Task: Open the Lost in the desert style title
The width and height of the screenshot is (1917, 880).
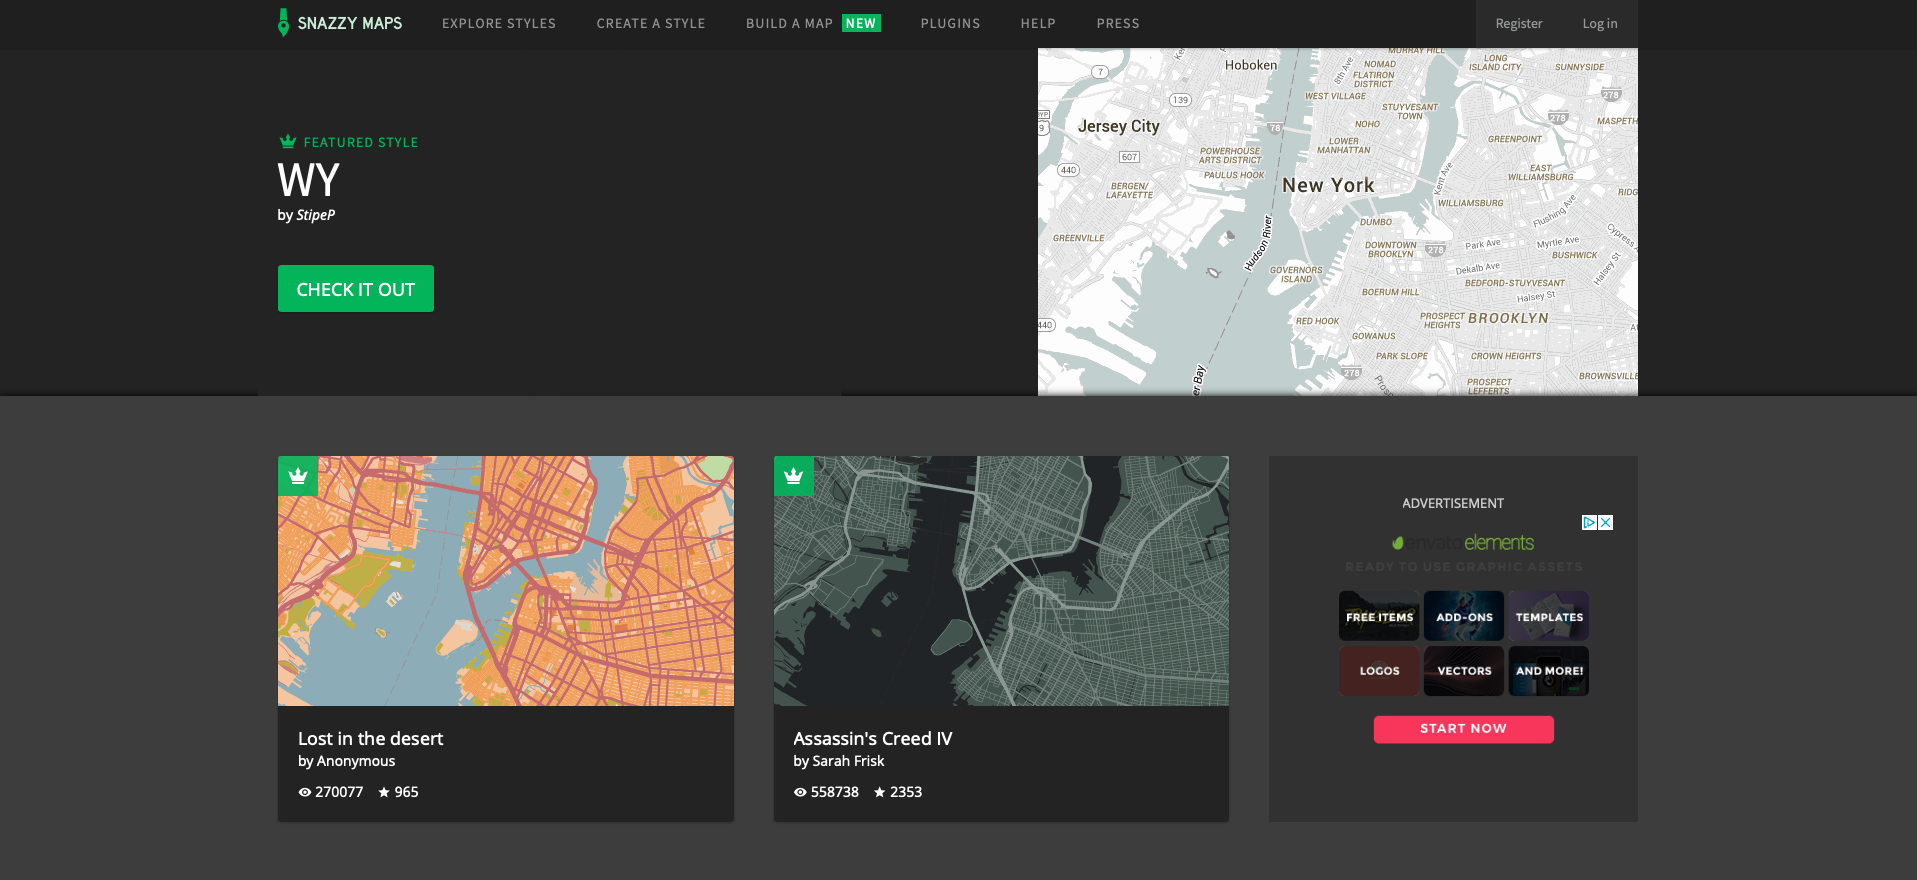Action: [x=370, y=738]
